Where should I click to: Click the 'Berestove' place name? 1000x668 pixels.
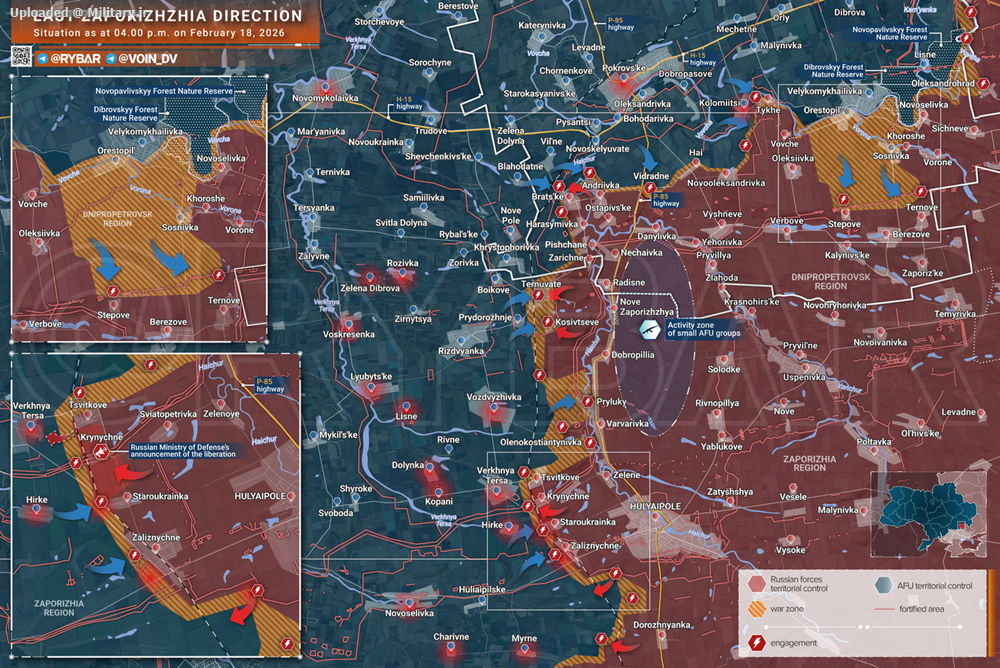(458, 6)
